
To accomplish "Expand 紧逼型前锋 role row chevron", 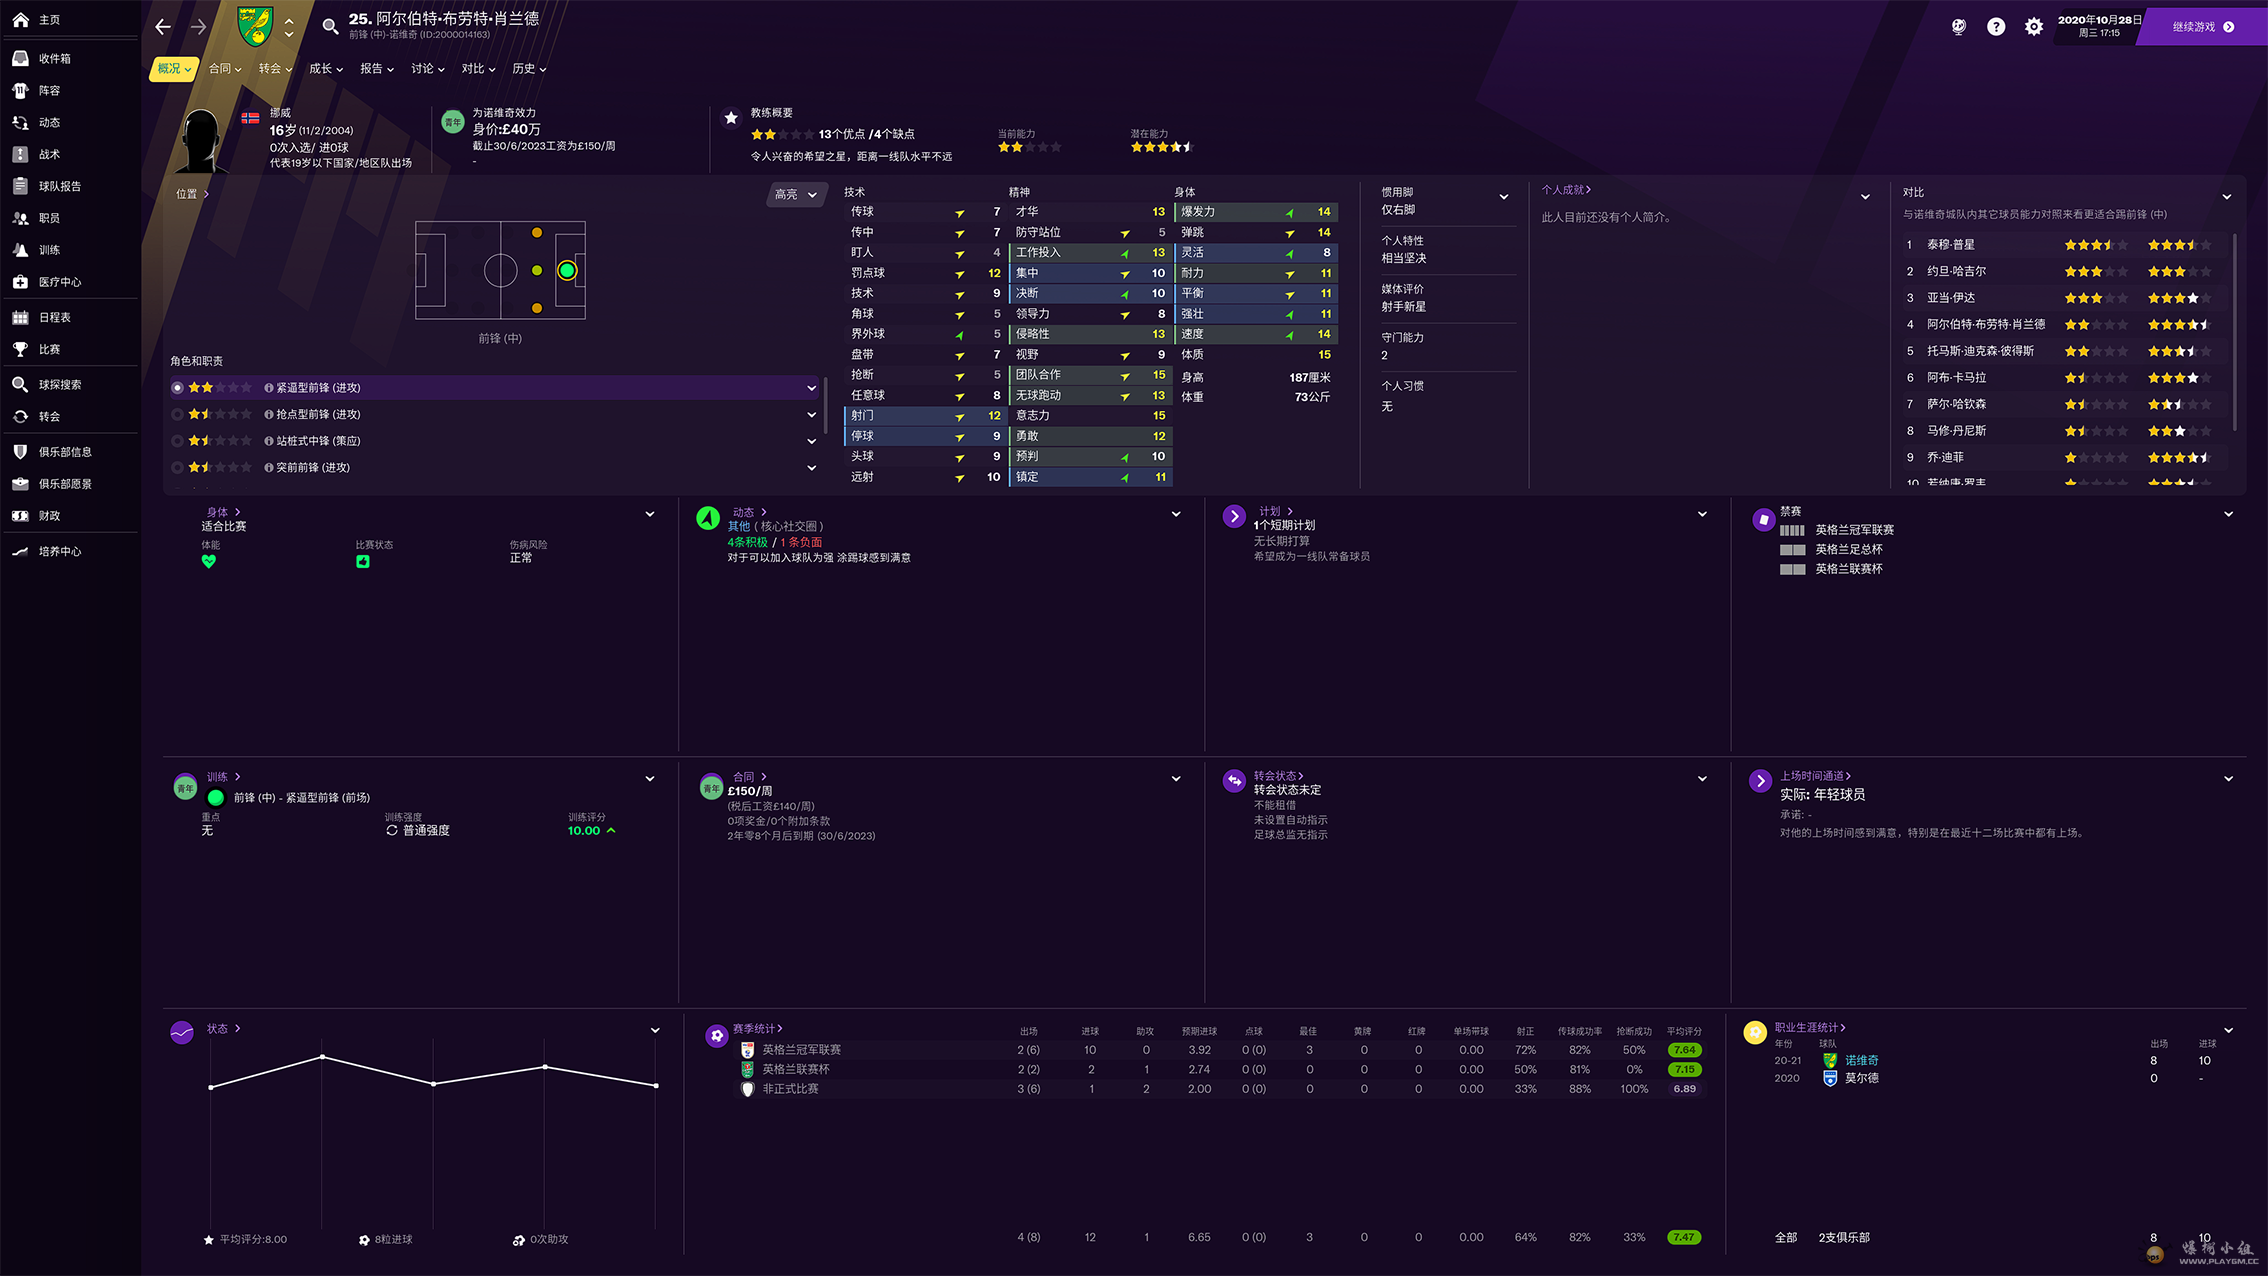I will [x=812, y=388].
